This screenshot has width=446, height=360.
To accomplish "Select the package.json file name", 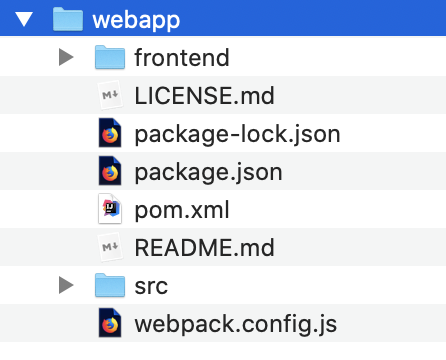I will (208, 172).
